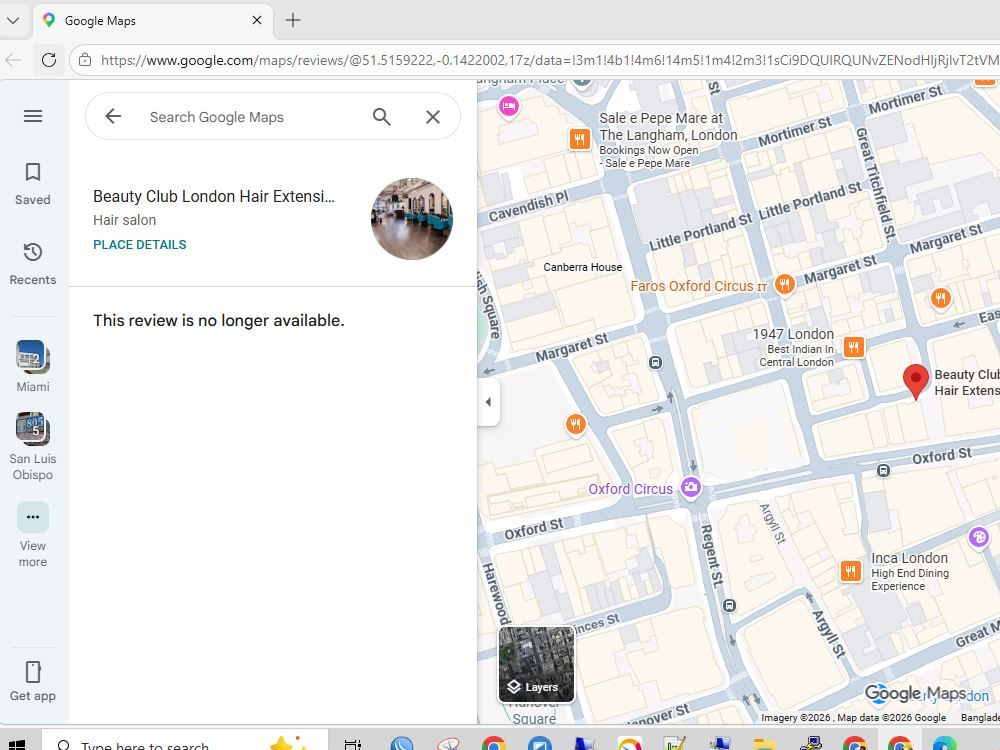Open Saved places in the sidebar
Viewport: 1000px width, 750px height.
click(x=33, y=184)
